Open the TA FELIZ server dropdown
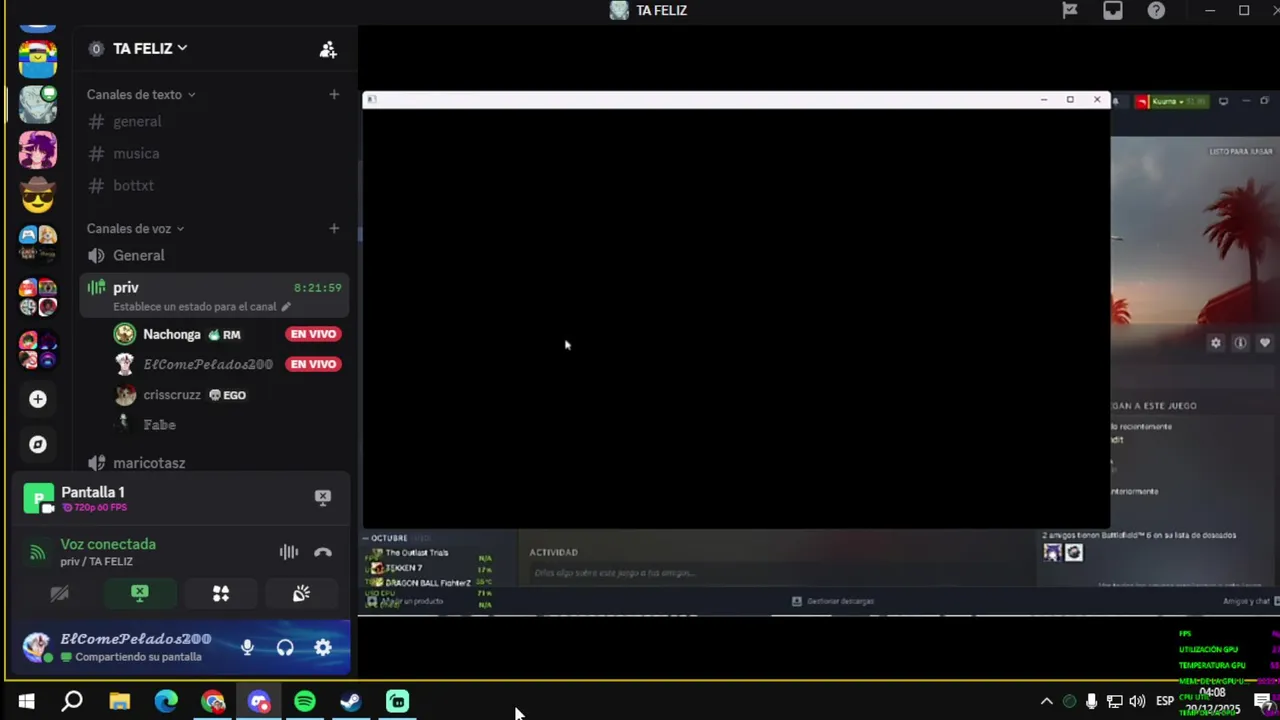The image size is (1280, 720). coord(150,48)
